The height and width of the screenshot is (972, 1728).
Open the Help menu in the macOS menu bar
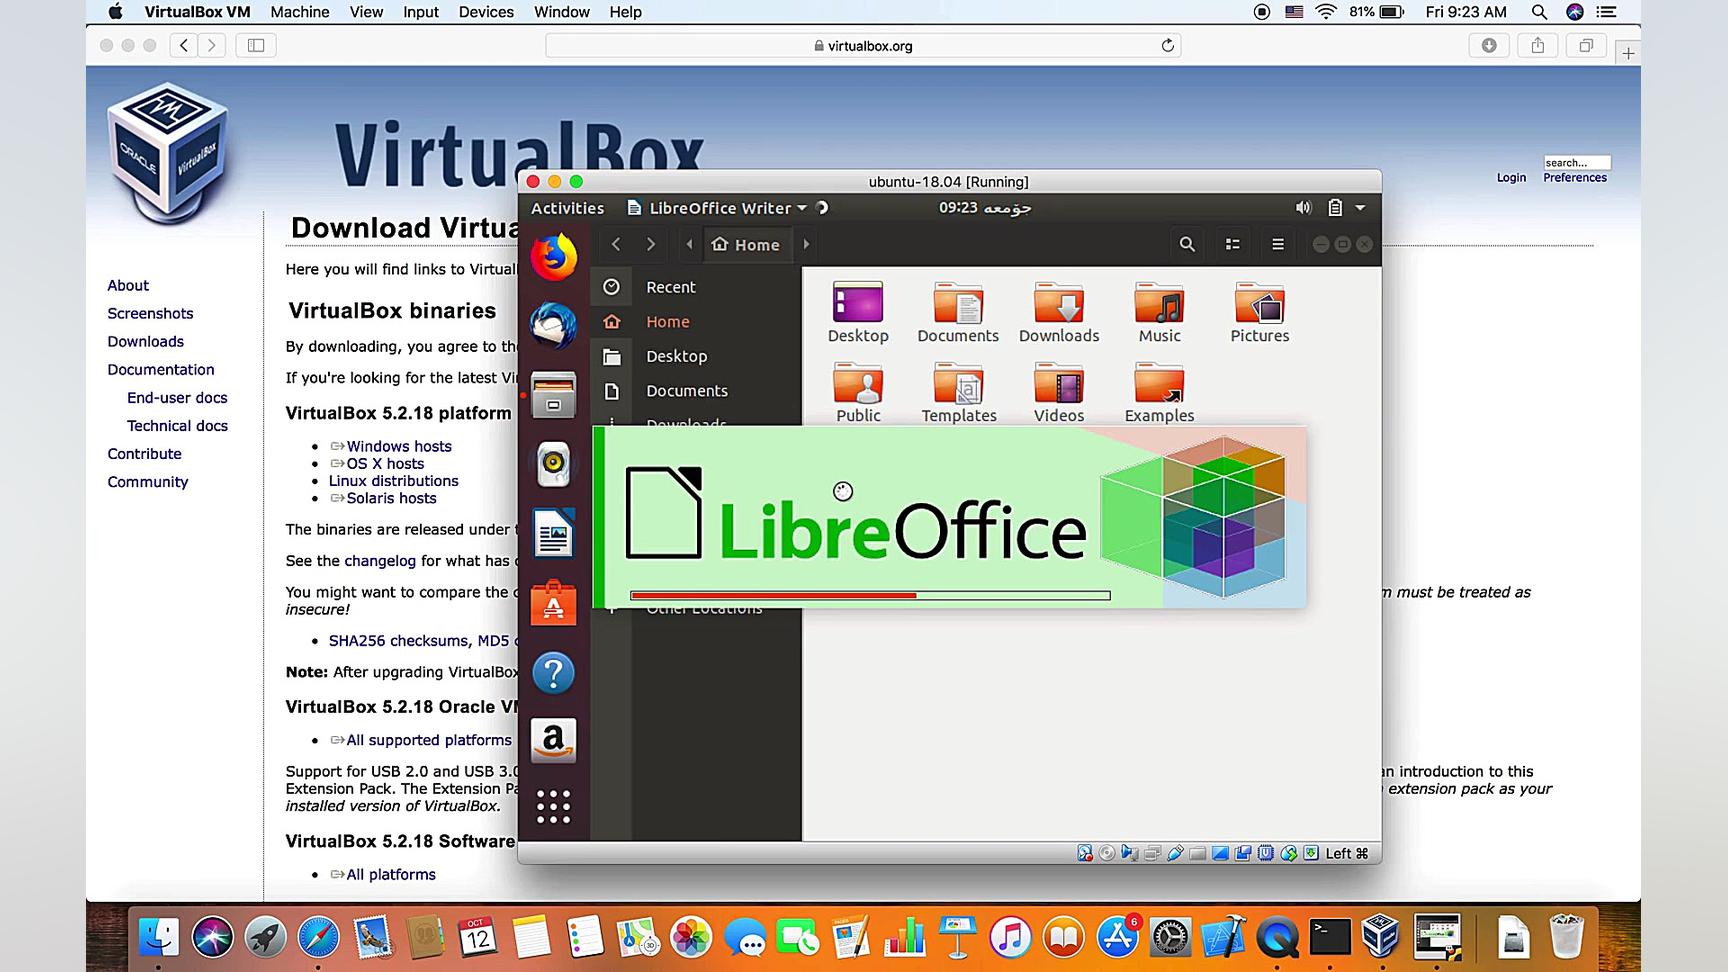[626, 12]
